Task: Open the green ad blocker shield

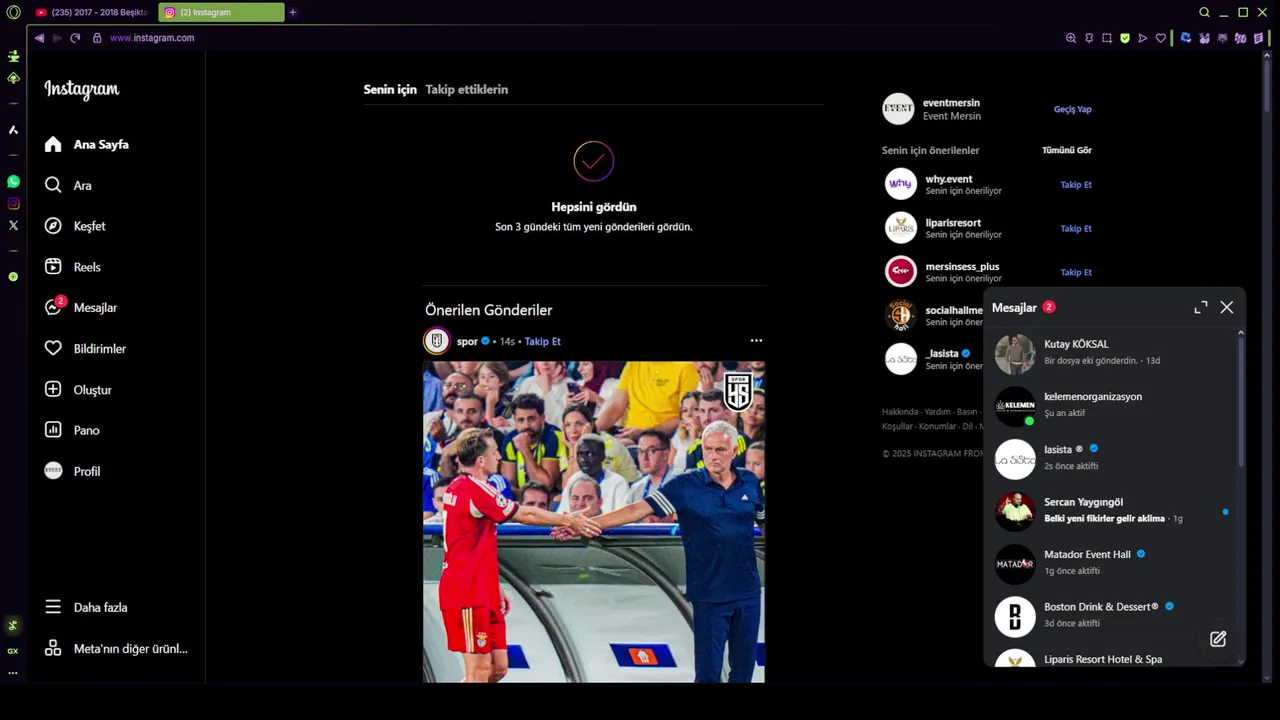Action: (x=1125, y=38)
